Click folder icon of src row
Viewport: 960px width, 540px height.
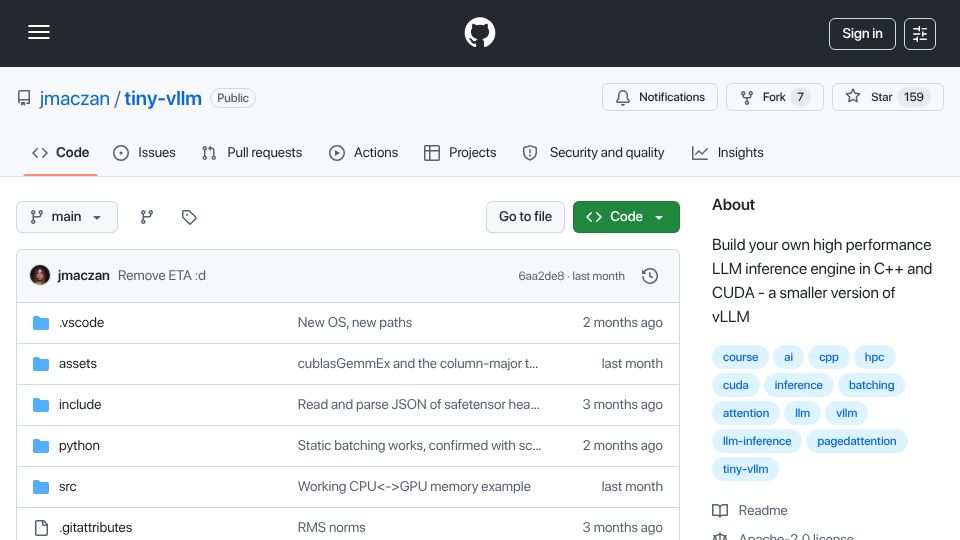pos(41,487)
